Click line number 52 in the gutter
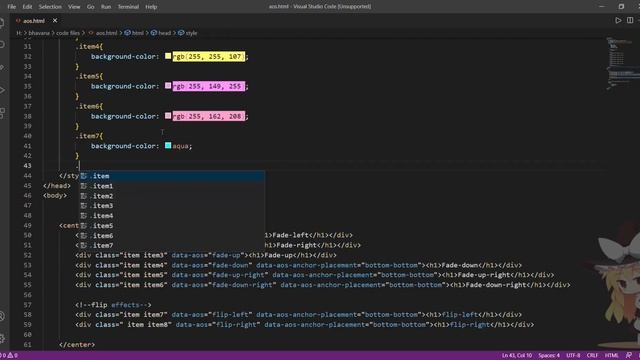 point(27,255)
